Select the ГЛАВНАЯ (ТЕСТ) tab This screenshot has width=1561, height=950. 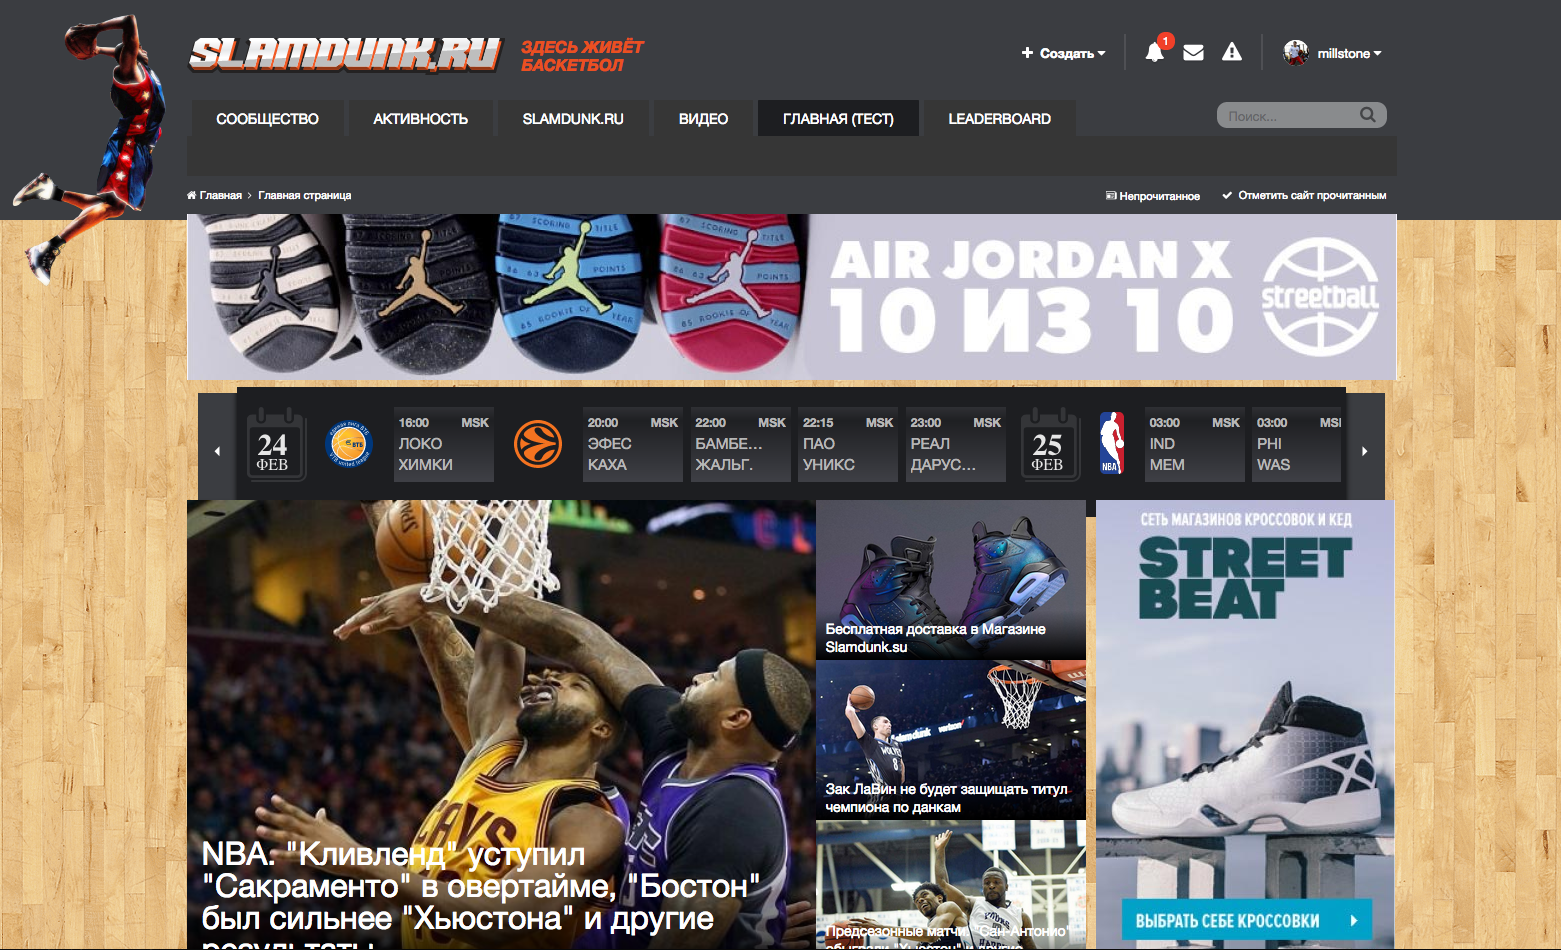click(x=838, y=118)
